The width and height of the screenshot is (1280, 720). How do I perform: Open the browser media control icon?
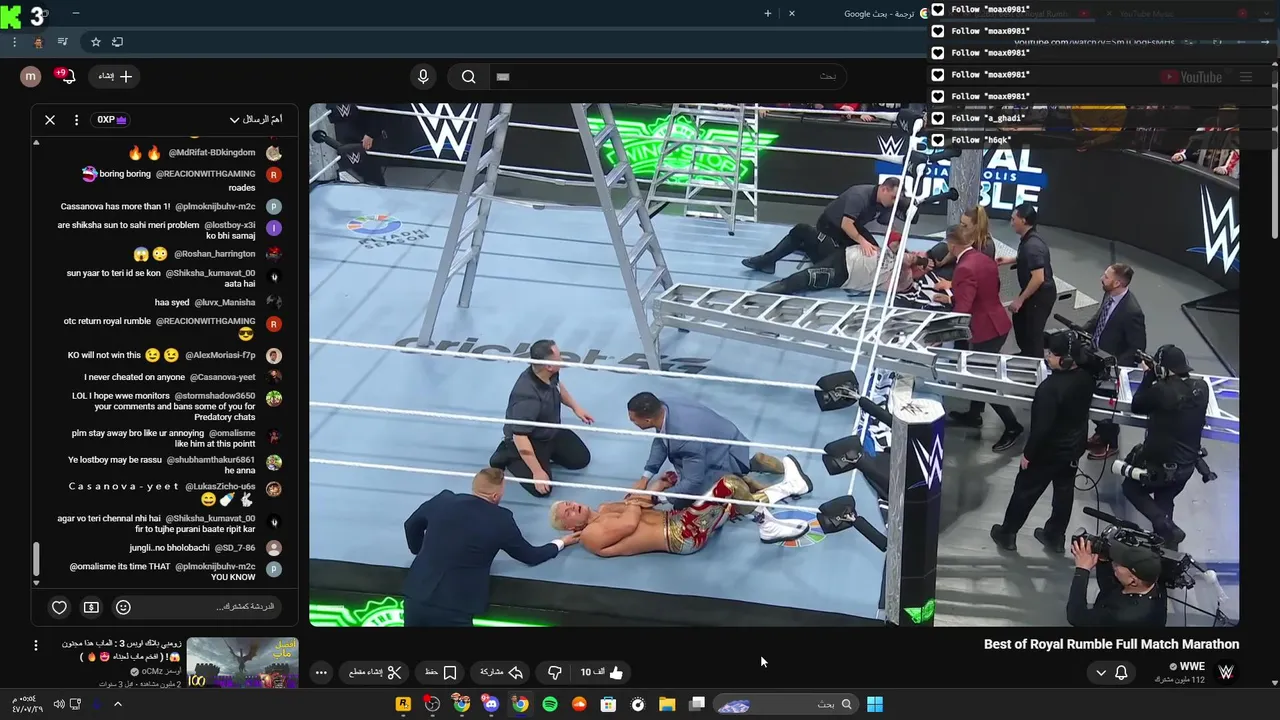[62, 42]
